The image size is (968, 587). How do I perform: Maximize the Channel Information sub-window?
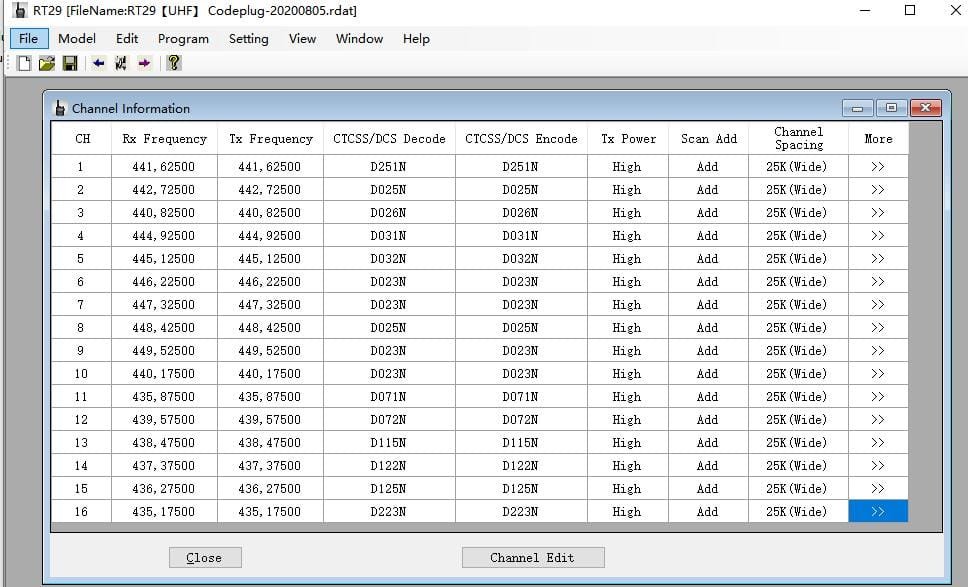(x=891, y=108)
